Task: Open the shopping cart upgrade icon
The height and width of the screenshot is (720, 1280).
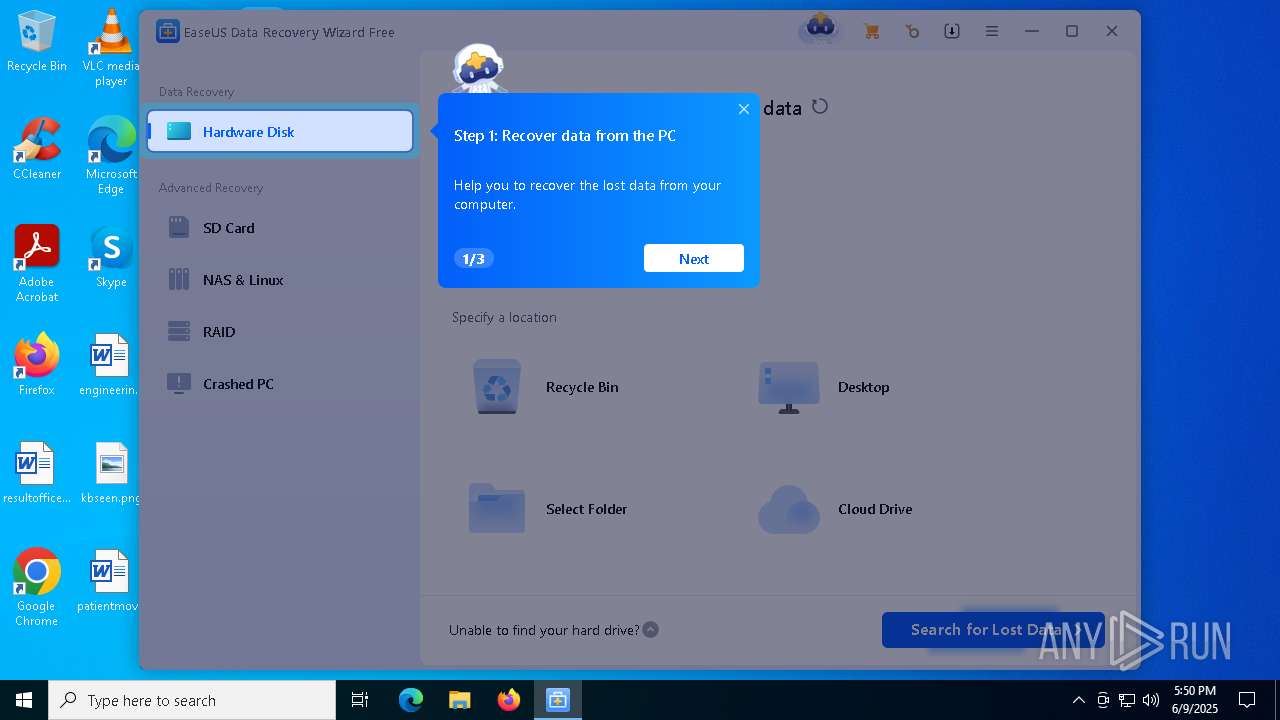Action: tap(871, 32)
